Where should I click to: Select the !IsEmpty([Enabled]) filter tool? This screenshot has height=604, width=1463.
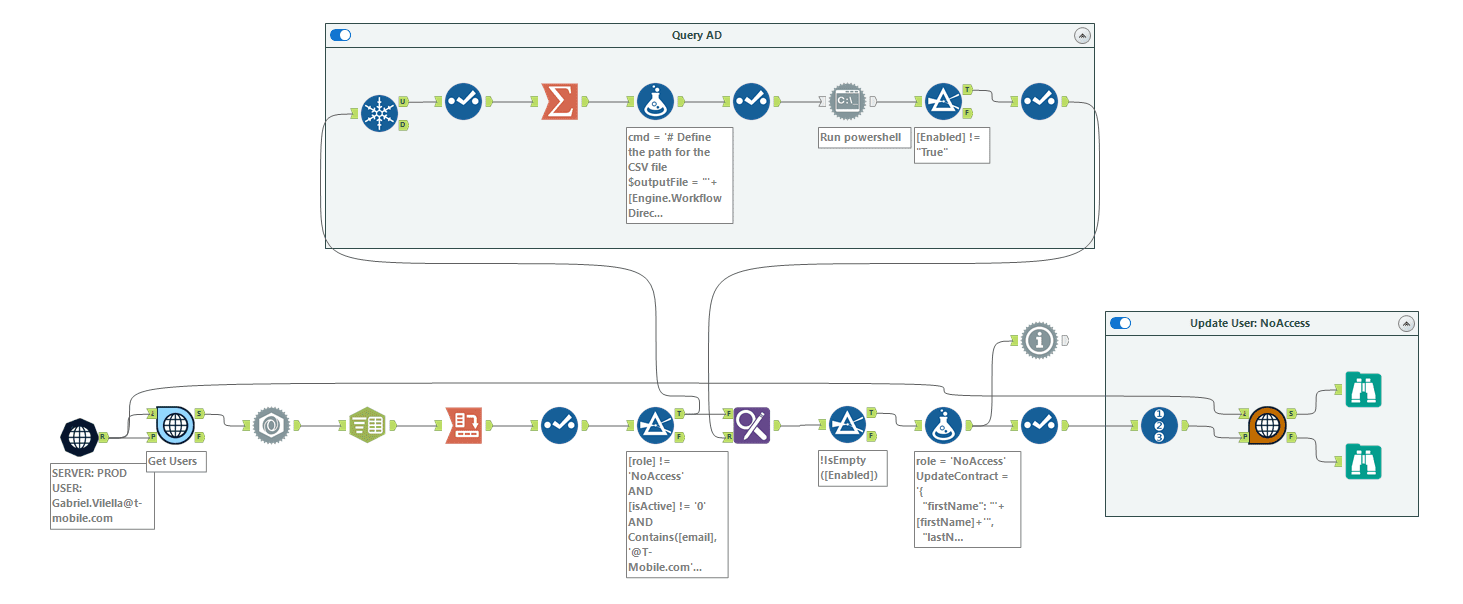(x=847, y=424)
